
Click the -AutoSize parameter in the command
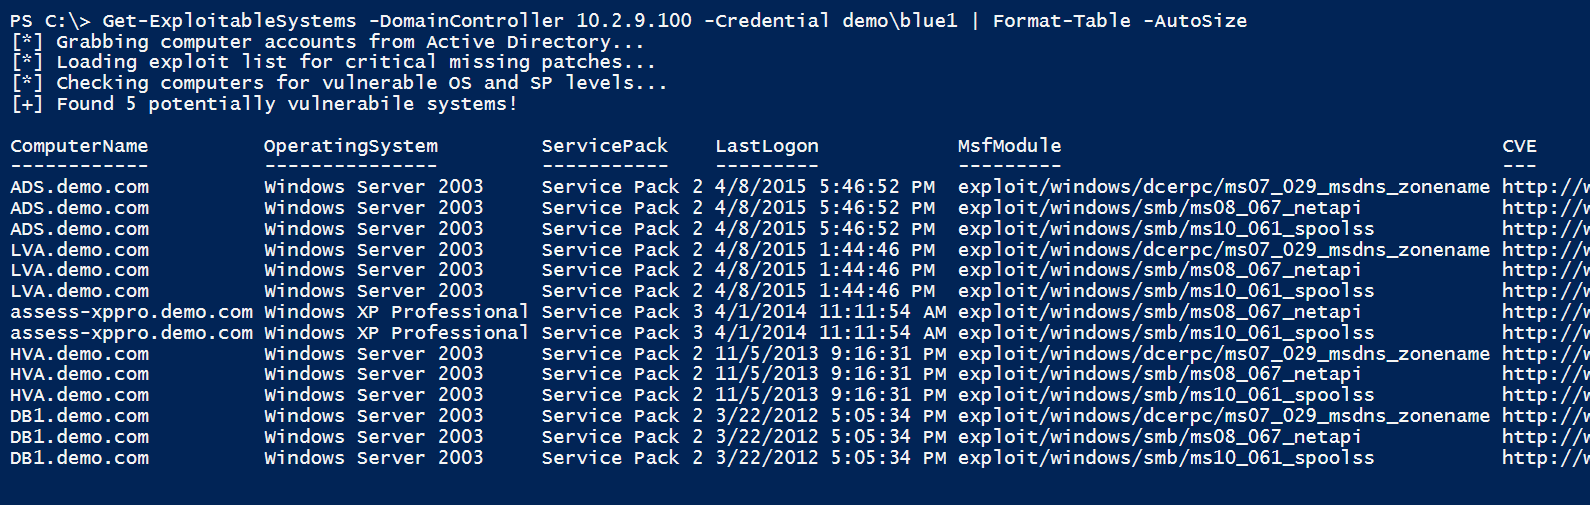[x=1195, y=21]
